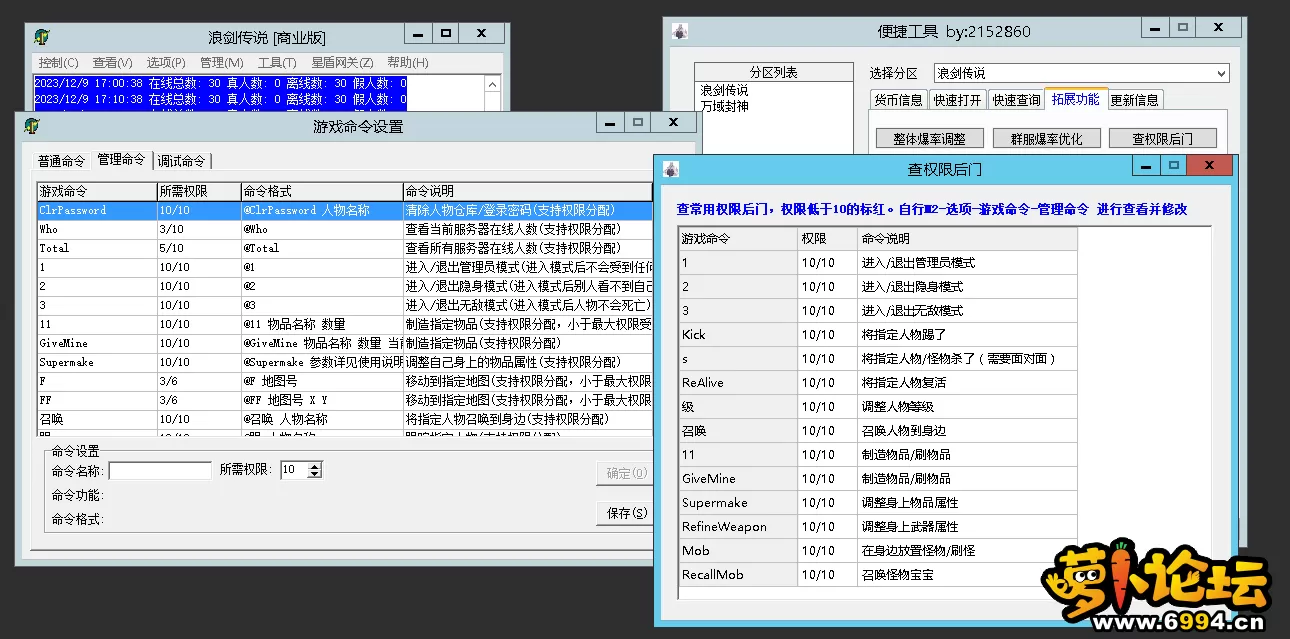This screenshot has height=639, width=1290.
Task: Select the Total command row
Action: [344, 248]
